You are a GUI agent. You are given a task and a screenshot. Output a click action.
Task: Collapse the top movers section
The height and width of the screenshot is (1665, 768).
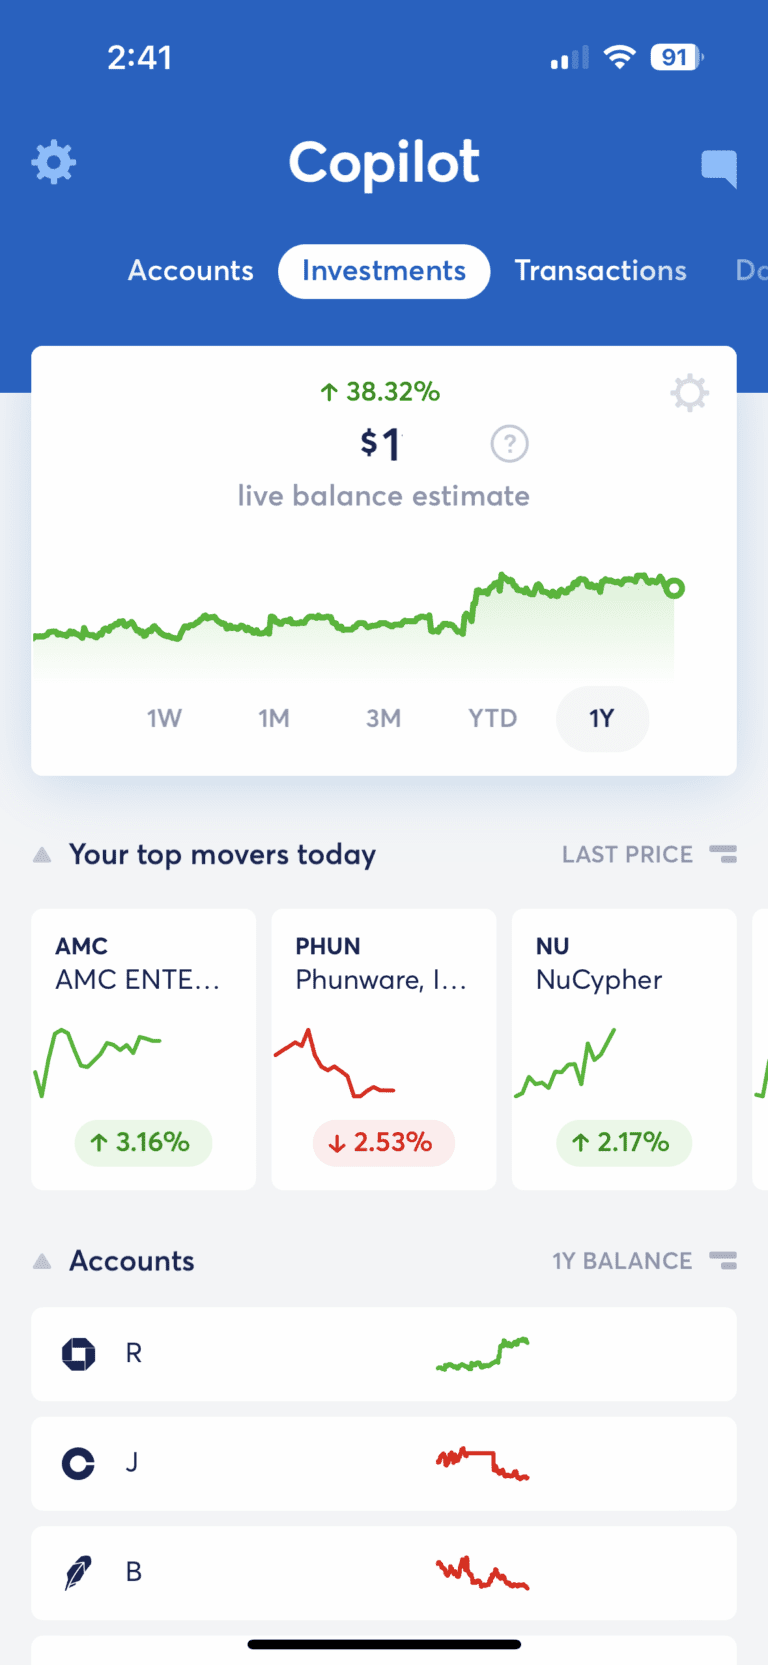coord(42,855)
